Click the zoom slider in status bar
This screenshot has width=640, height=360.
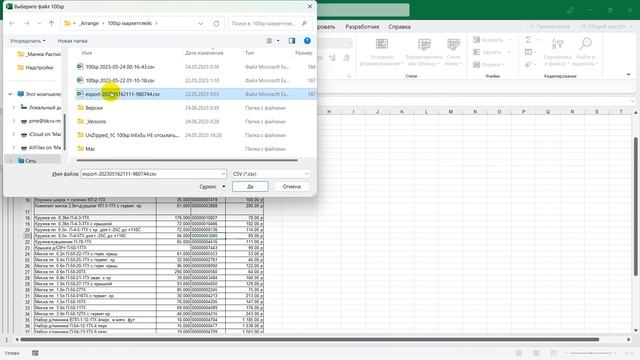[x=591, y=353]
